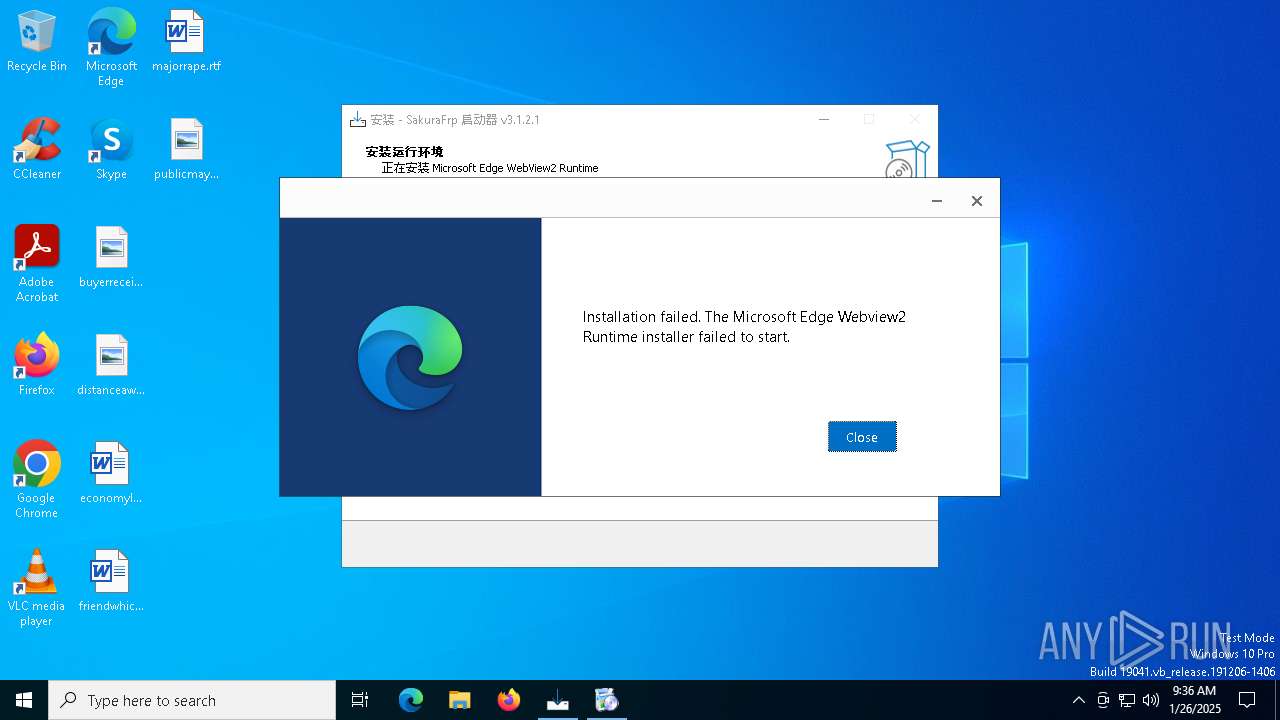
Task: Open the network status tray icon
Action: pyautogui.click(x=1127, y=700)
